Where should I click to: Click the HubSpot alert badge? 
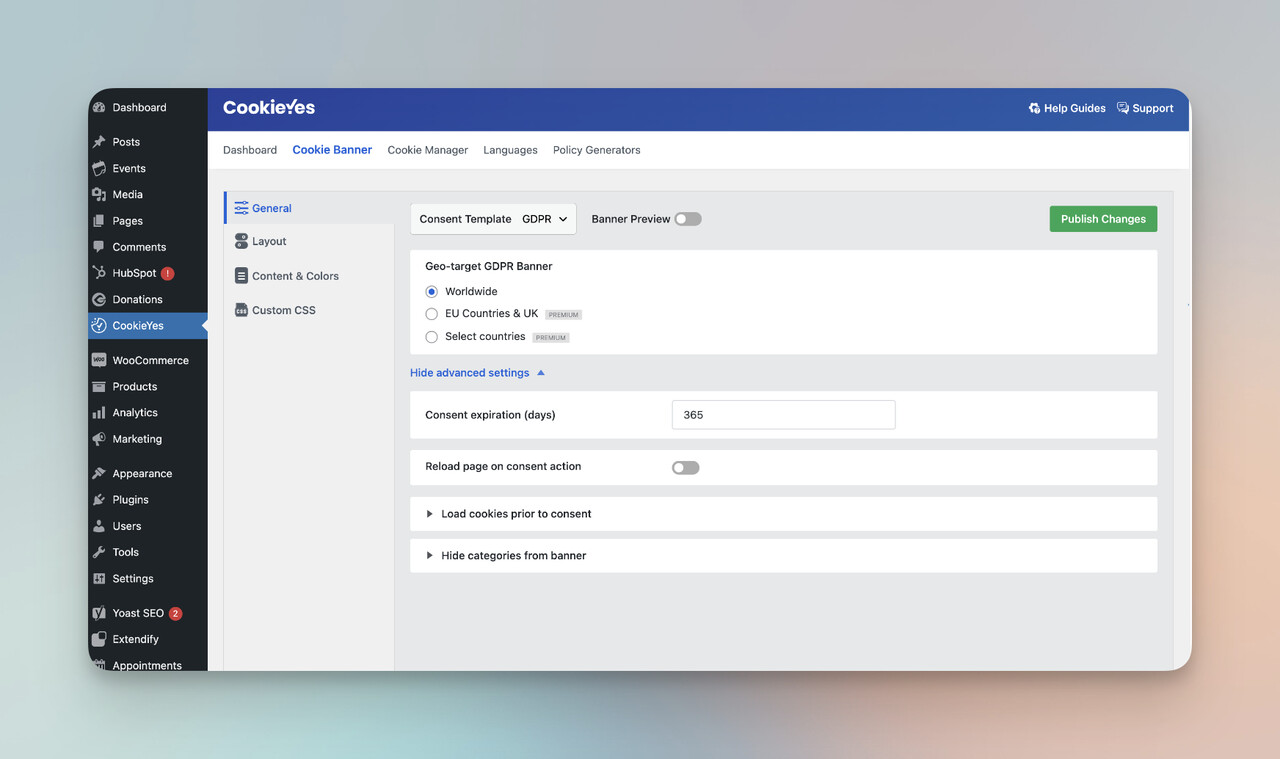[167, 273]
